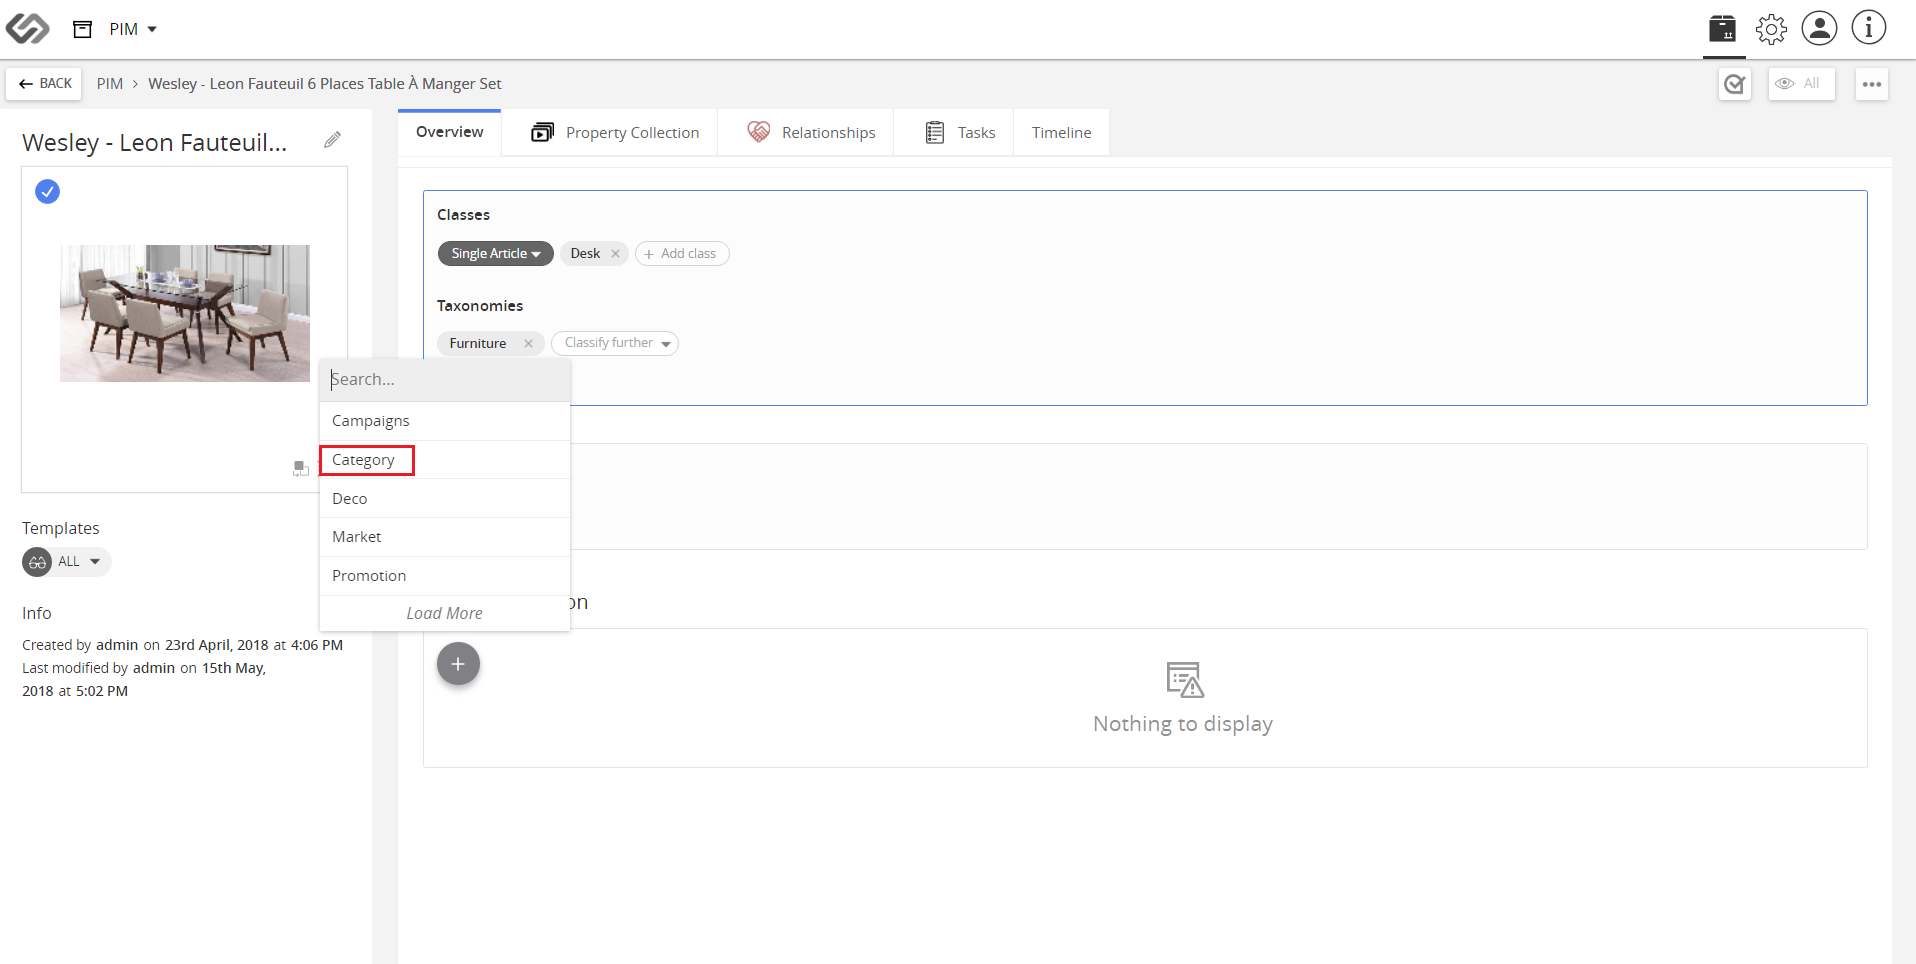Open the user profile icon

(x=1819, y=28)
